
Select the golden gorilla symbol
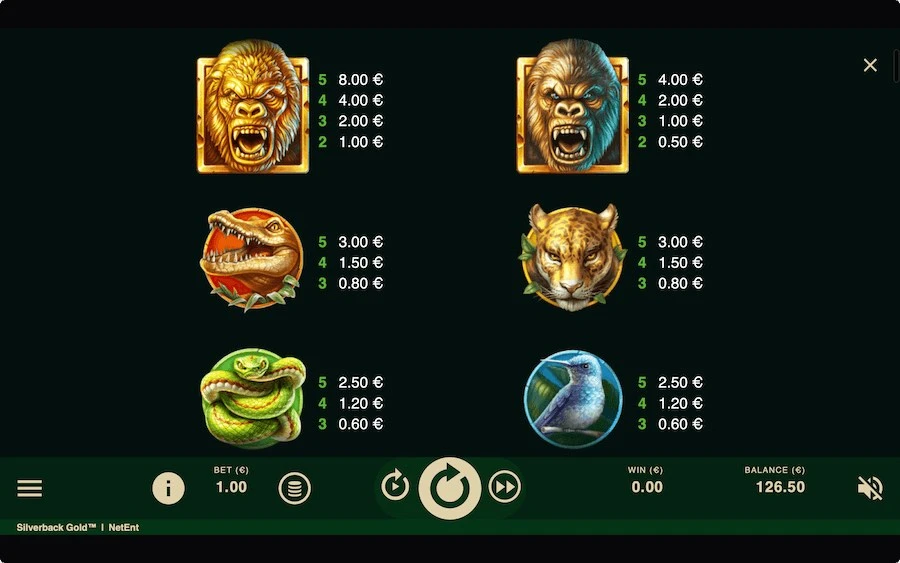(253, 107)
